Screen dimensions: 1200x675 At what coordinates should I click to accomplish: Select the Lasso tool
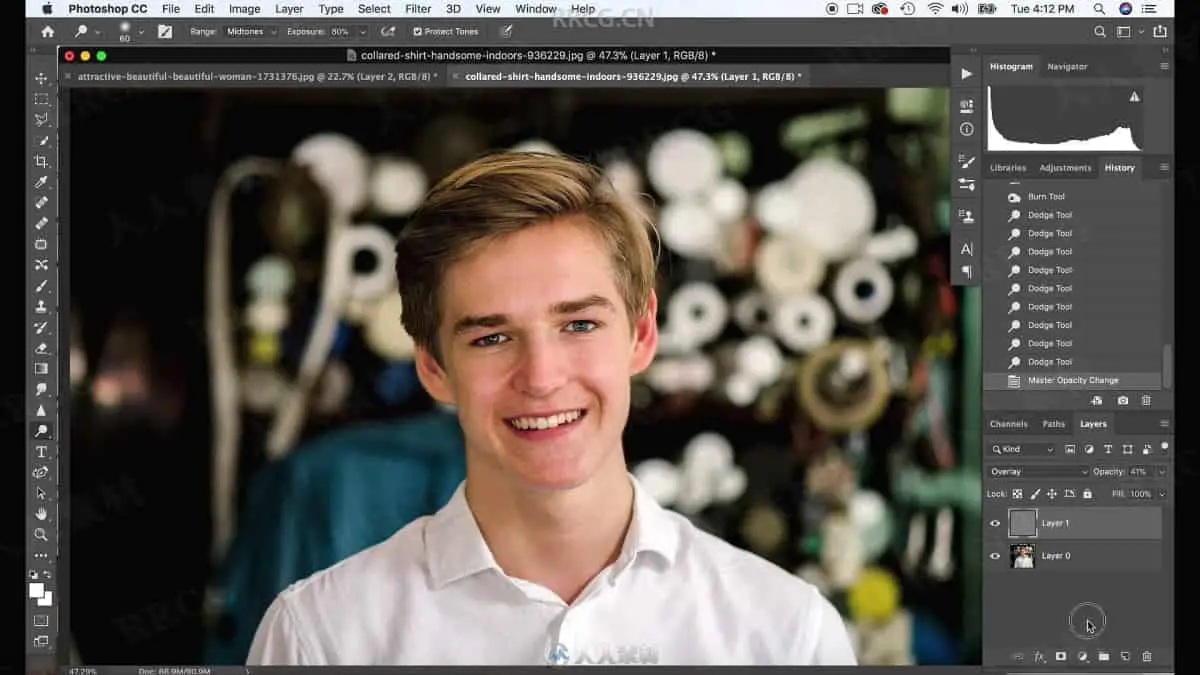pyautogui.click(x=41, y=119)
